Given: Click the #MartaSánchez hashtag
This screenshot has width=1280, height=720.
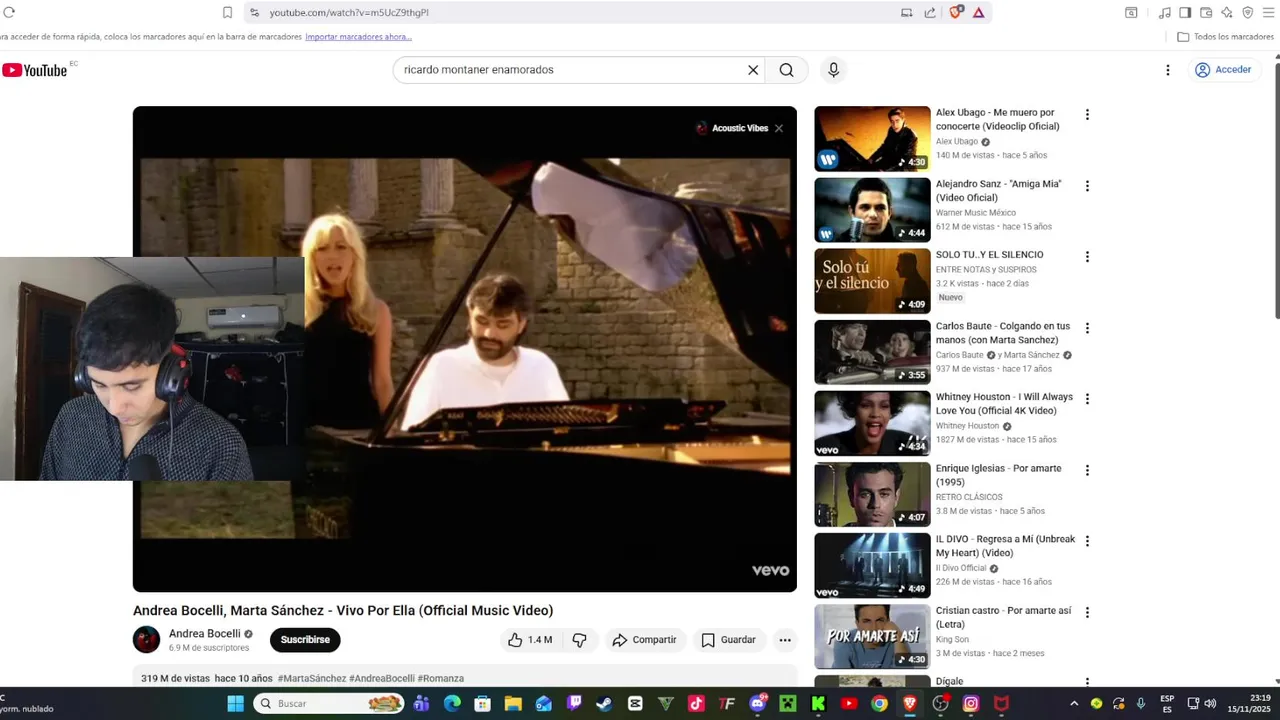Looking at the screenshot, I should coord(312,678).
